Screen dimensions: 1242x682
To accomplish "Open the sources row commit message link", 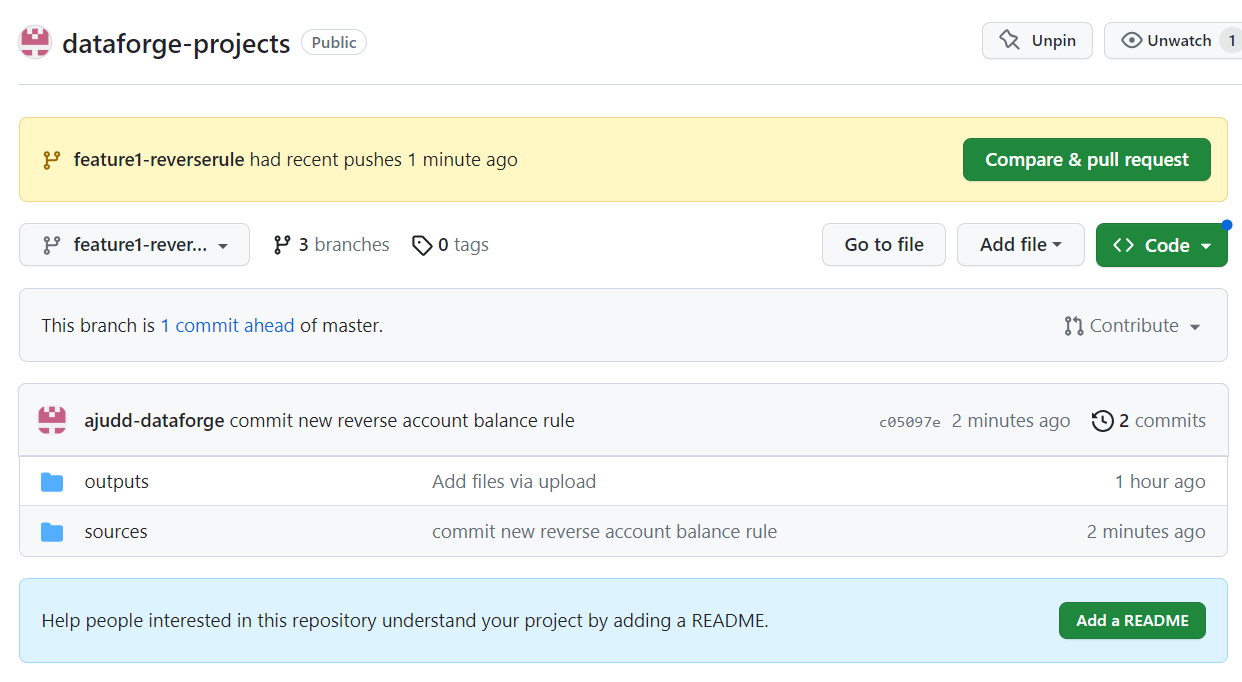I will point(604,532).
